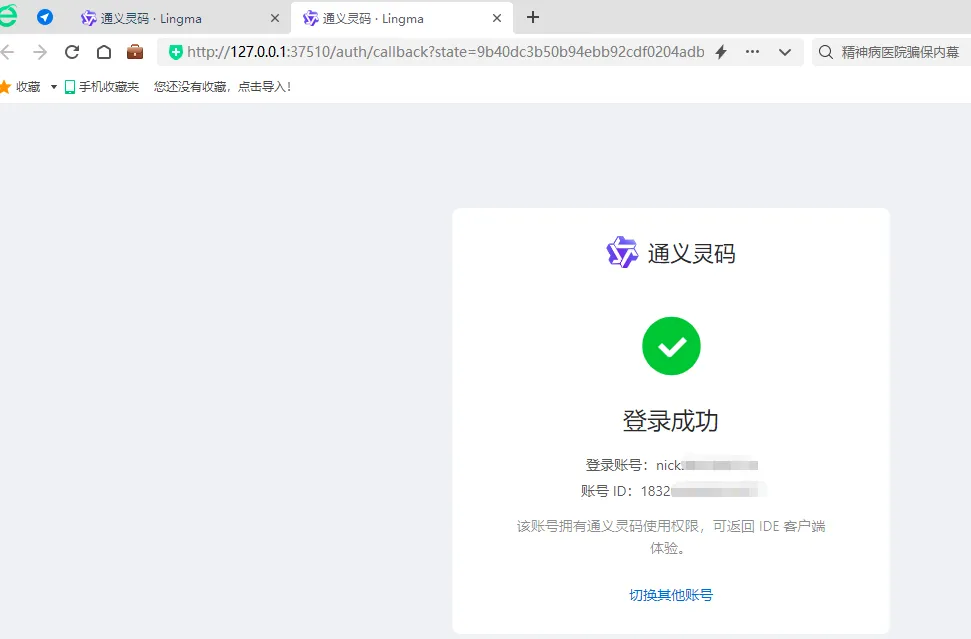Reload the current page
This screenshot has width=971, height=639.
pos(72,52)
